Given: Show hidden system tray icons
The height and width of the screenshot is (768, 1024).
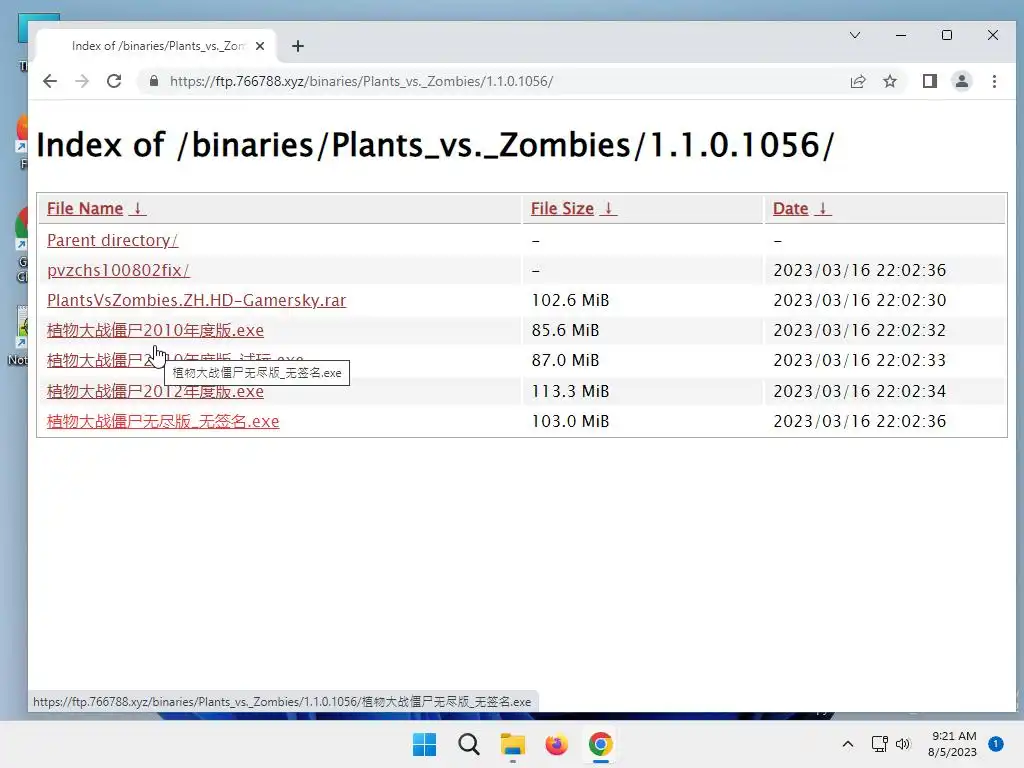Looking at the screenshot, I should click(x=848, y=744).
